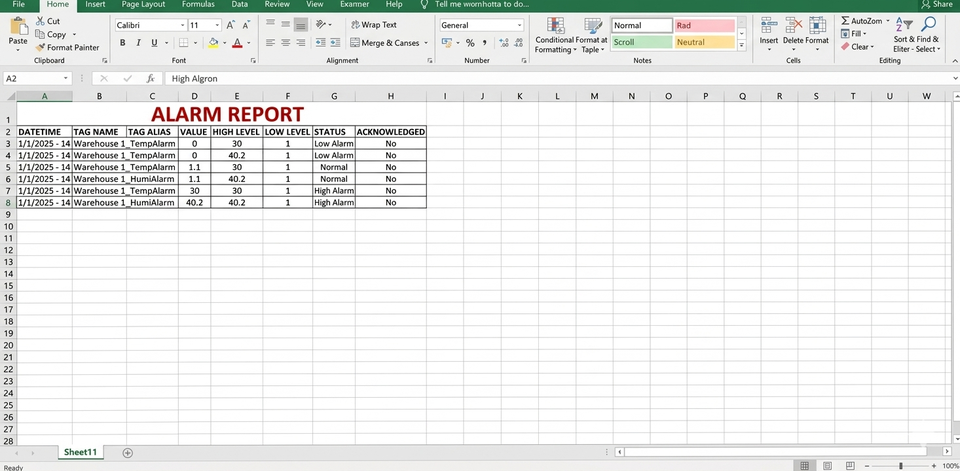Screen dimensions: 960x471
Task: Apply Comma Style
Action: coord(485,43)
